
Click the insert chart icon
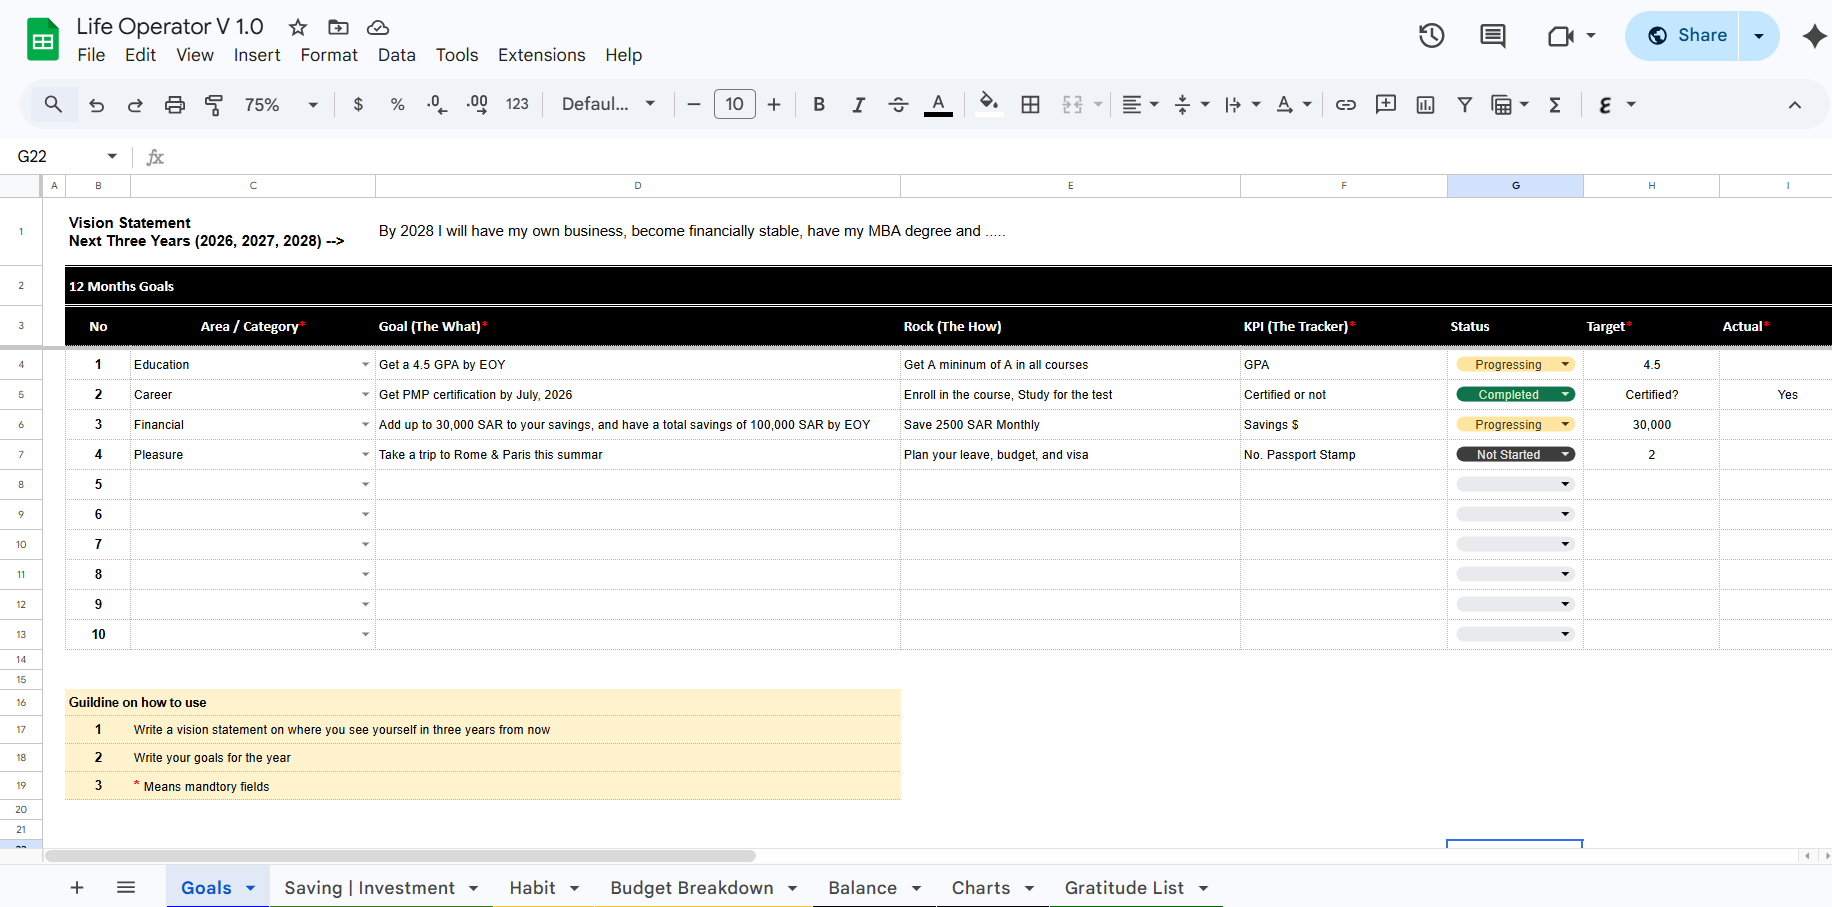[1425, 105]
